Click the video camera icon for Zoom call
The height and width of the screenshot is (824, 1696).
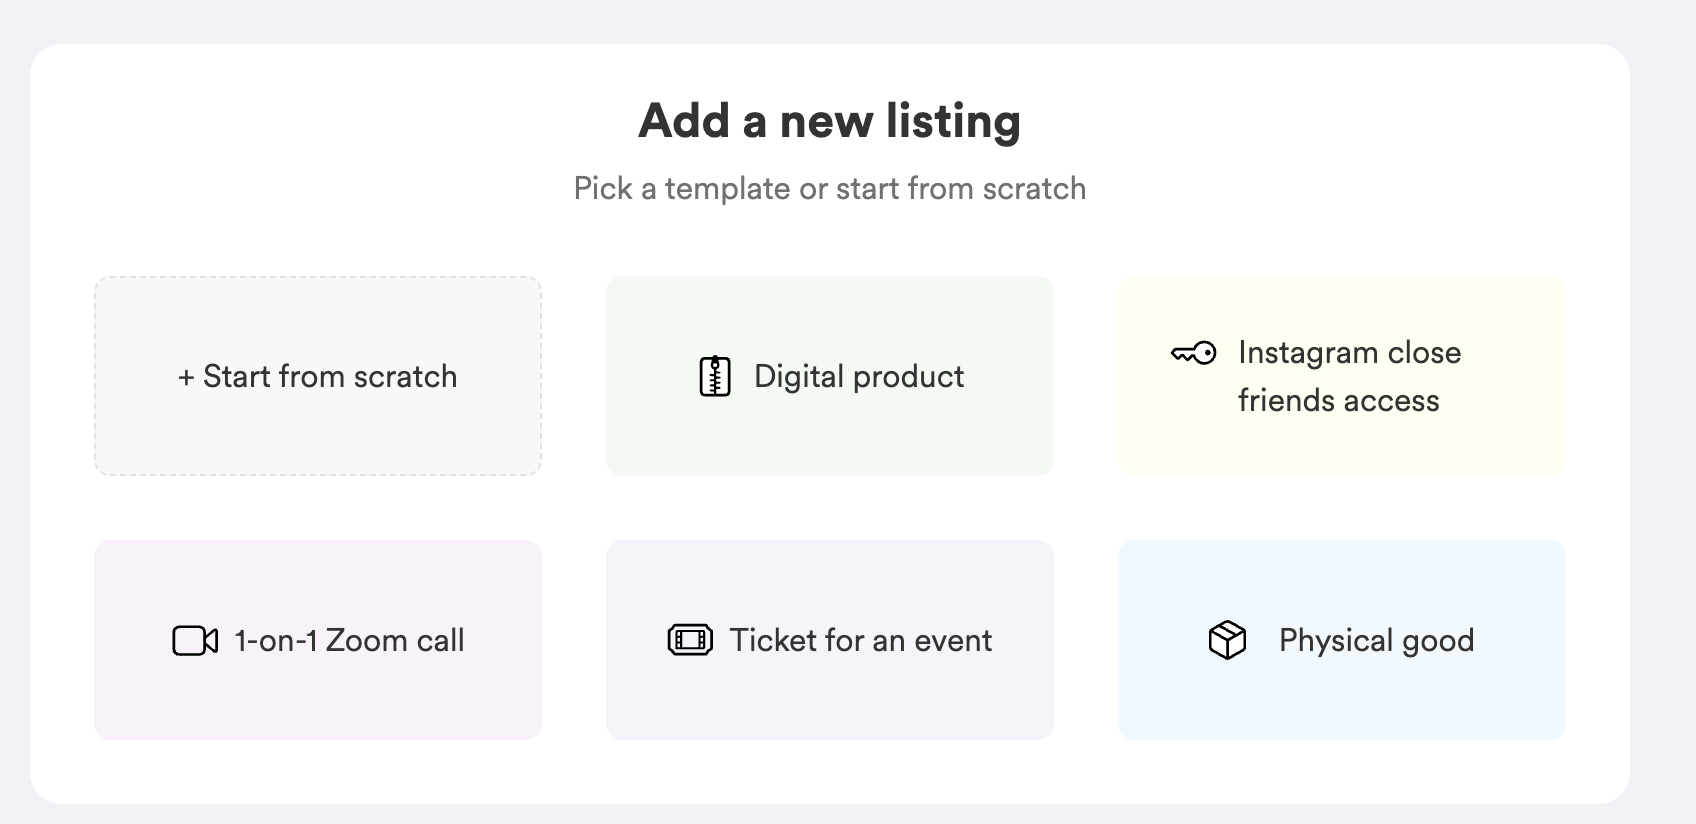(x=195, y=641)
